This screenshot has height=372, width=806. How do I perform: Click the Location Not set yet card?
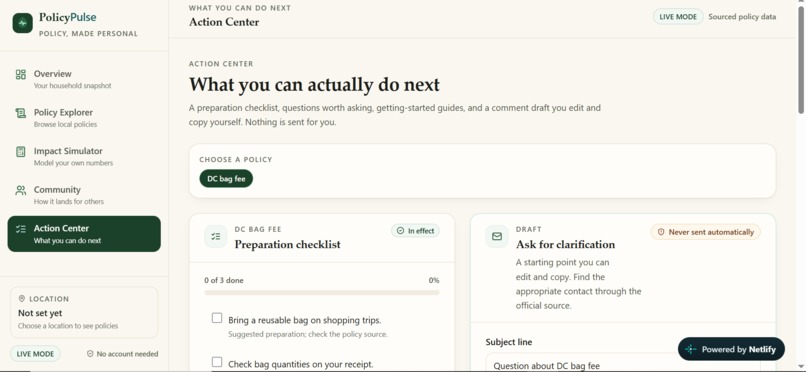click(x=84, y=312)
